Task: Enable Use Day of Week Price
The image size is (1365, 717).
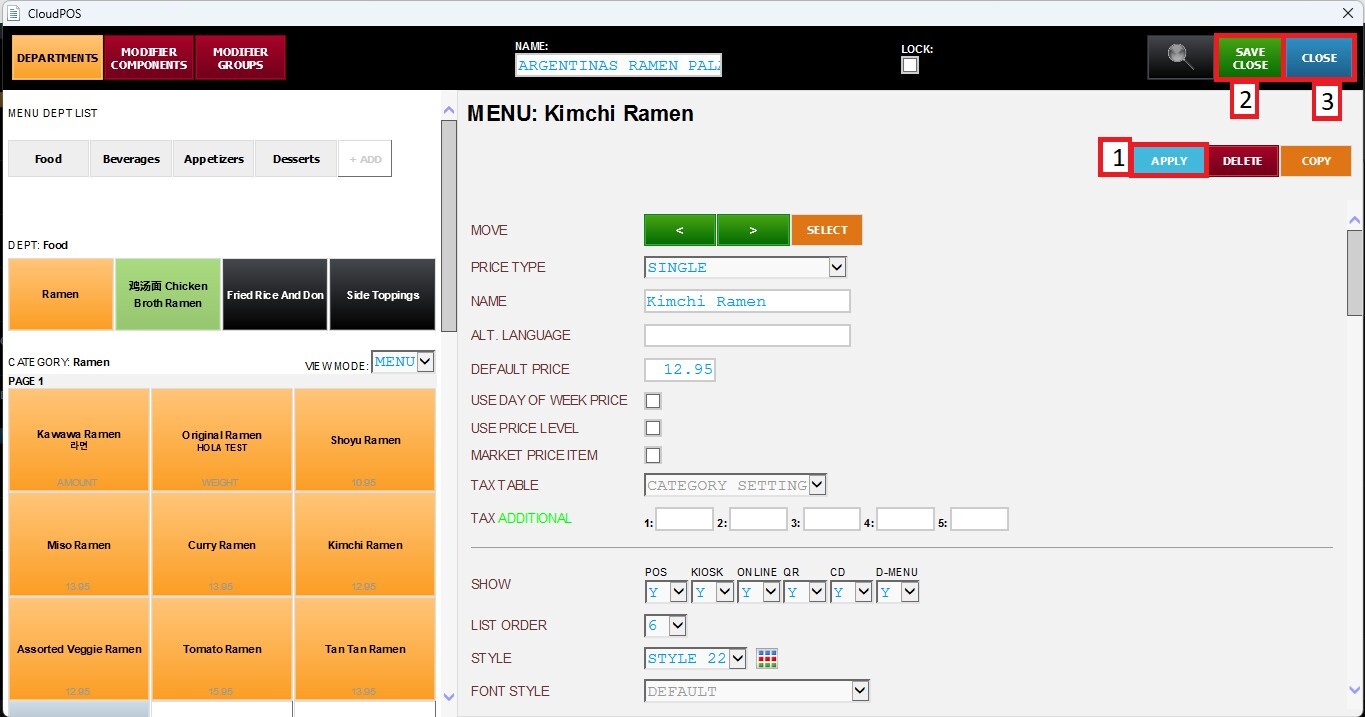Action: click(x=653, y=401)
